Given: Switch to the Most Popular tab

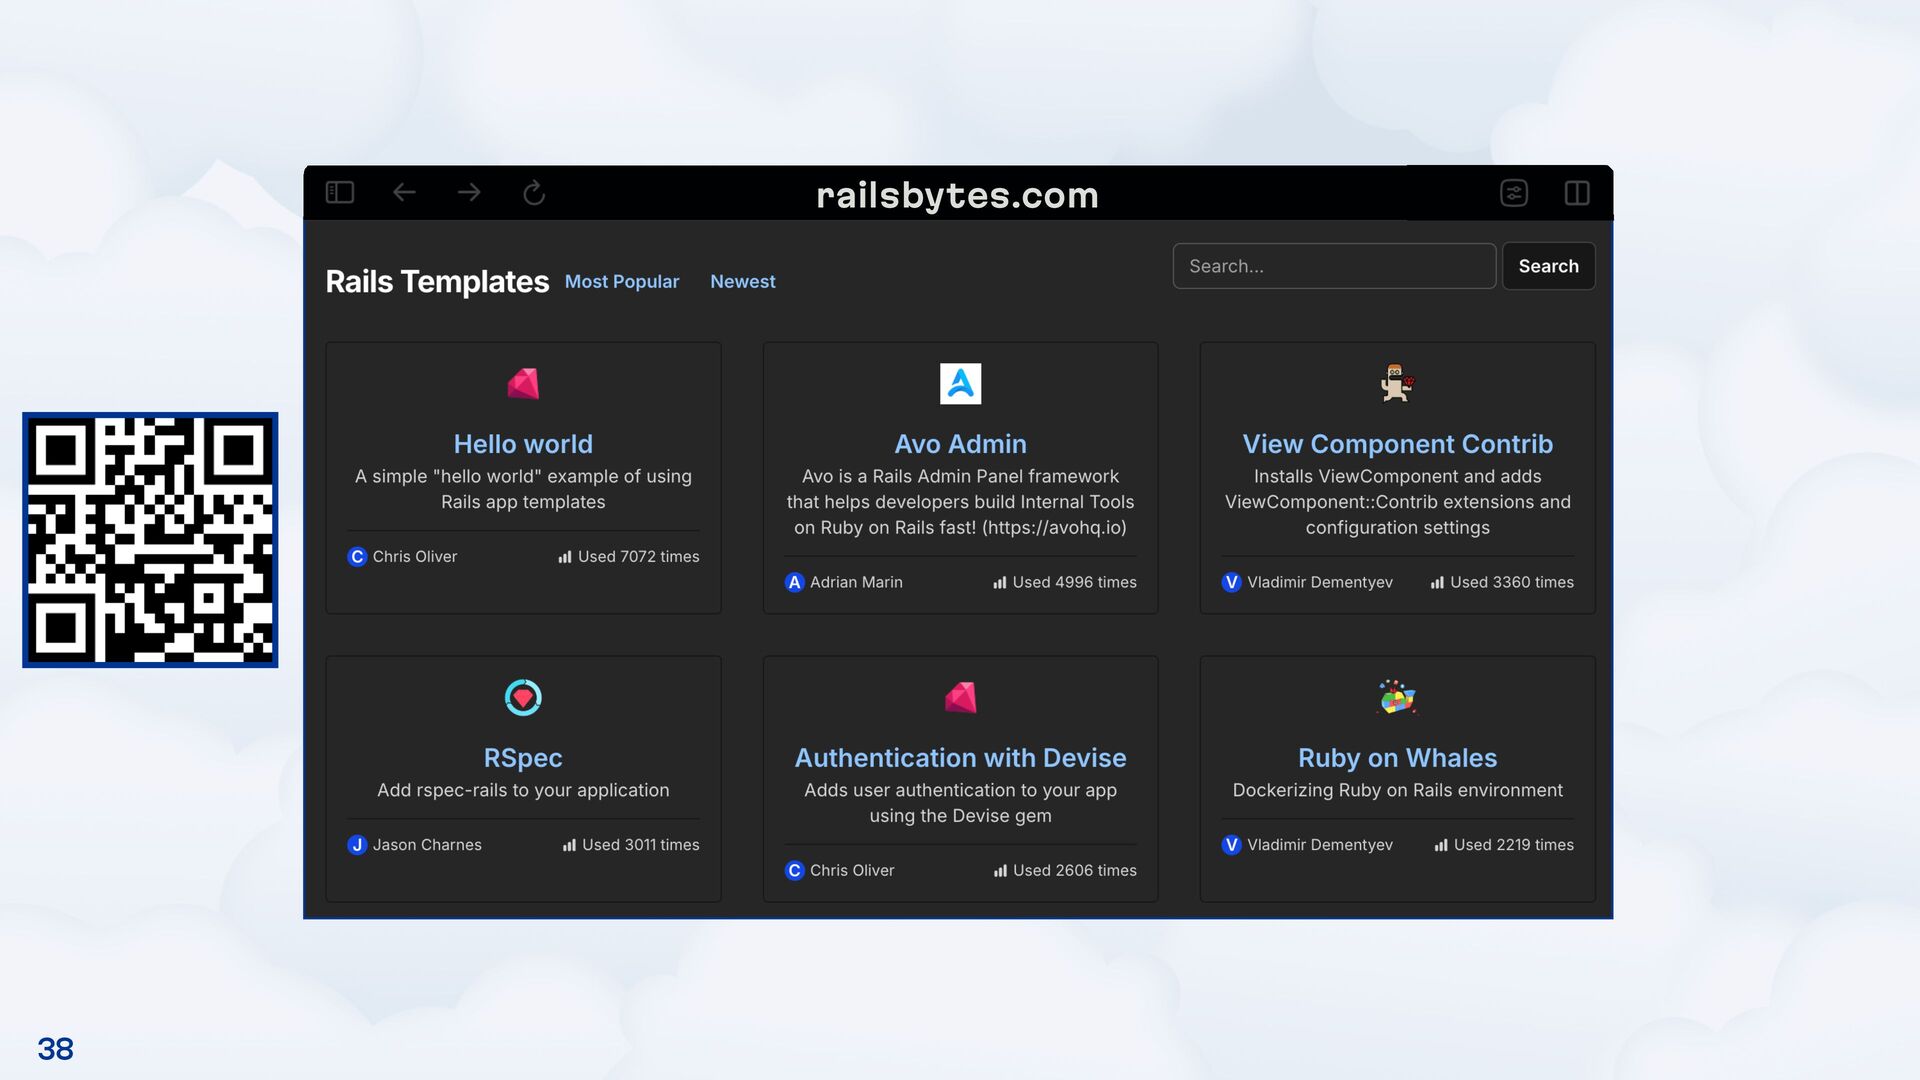Looking at the screenshot, I should click(621, 282).
